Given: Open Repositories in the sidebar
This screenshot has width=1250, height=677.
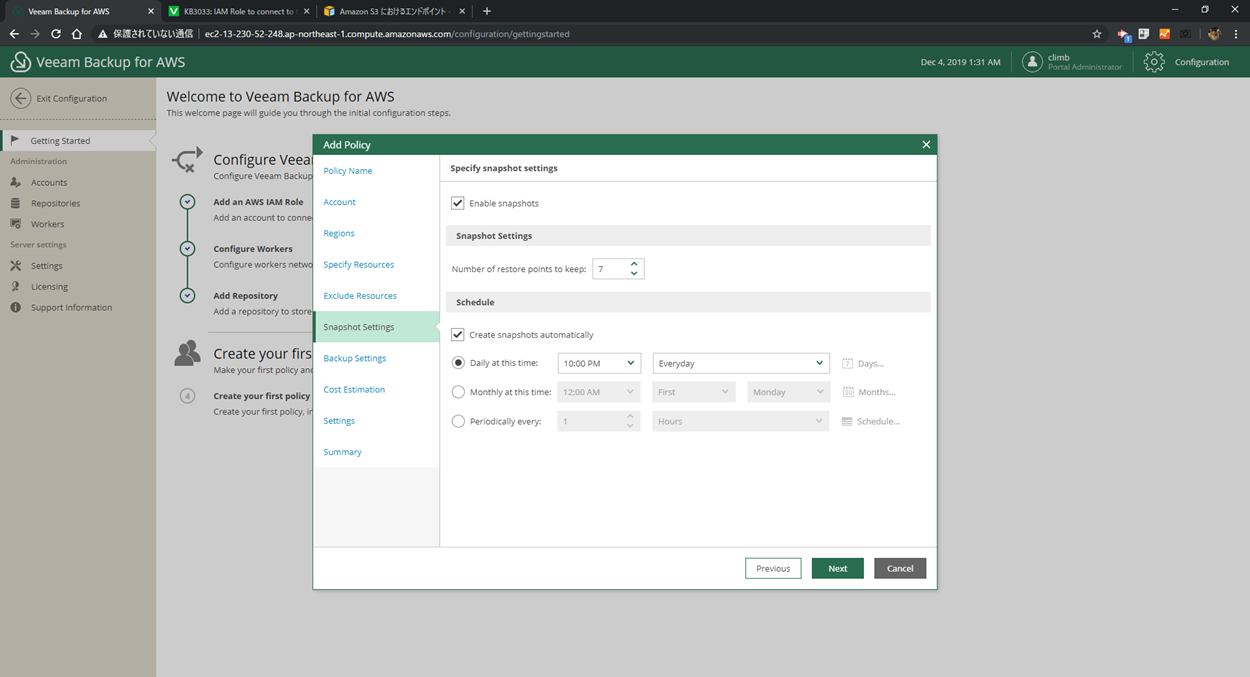Looking at the screenshot, I should coord(55,203).
